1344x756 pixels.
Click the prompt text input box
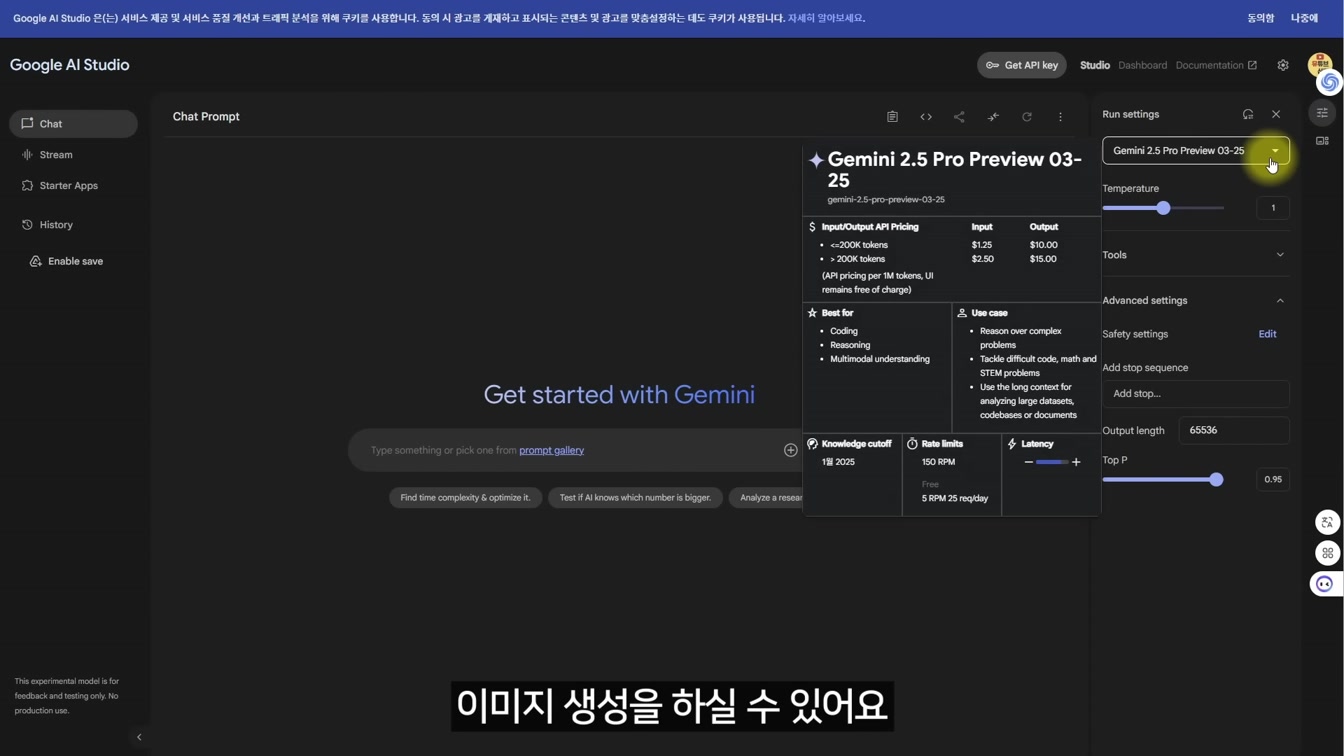(575, 450)
